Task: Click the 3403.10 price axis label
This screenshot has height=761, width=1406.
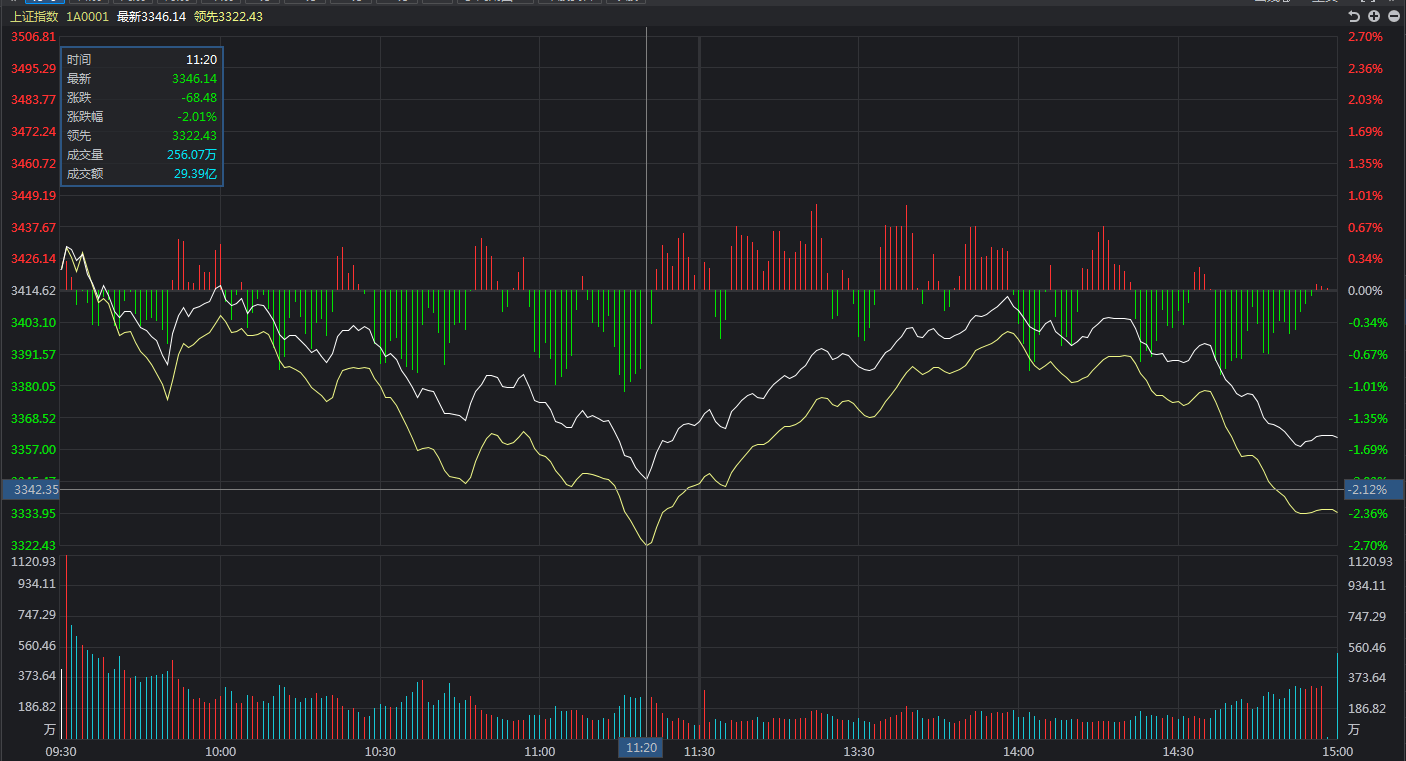Action: coord(33,323)
